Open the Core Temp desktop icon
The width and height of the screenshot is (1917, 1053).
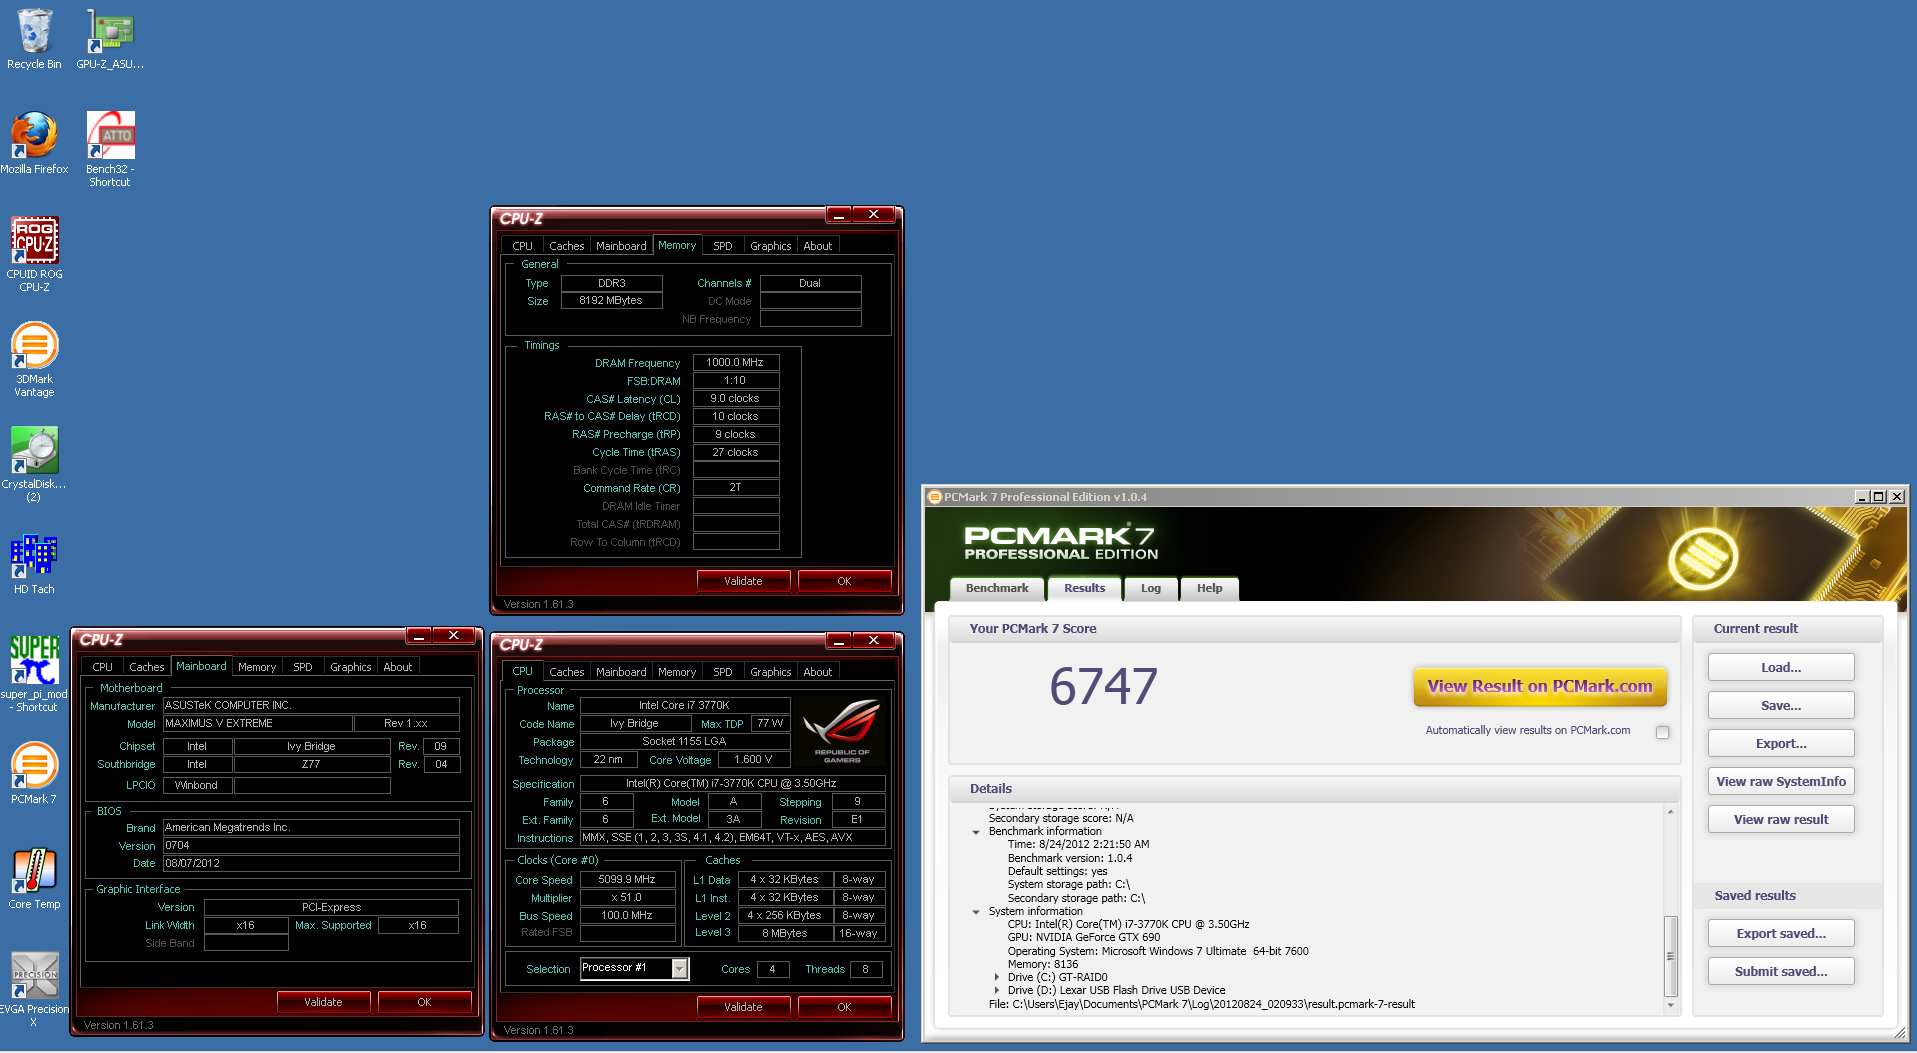[34, 878]
